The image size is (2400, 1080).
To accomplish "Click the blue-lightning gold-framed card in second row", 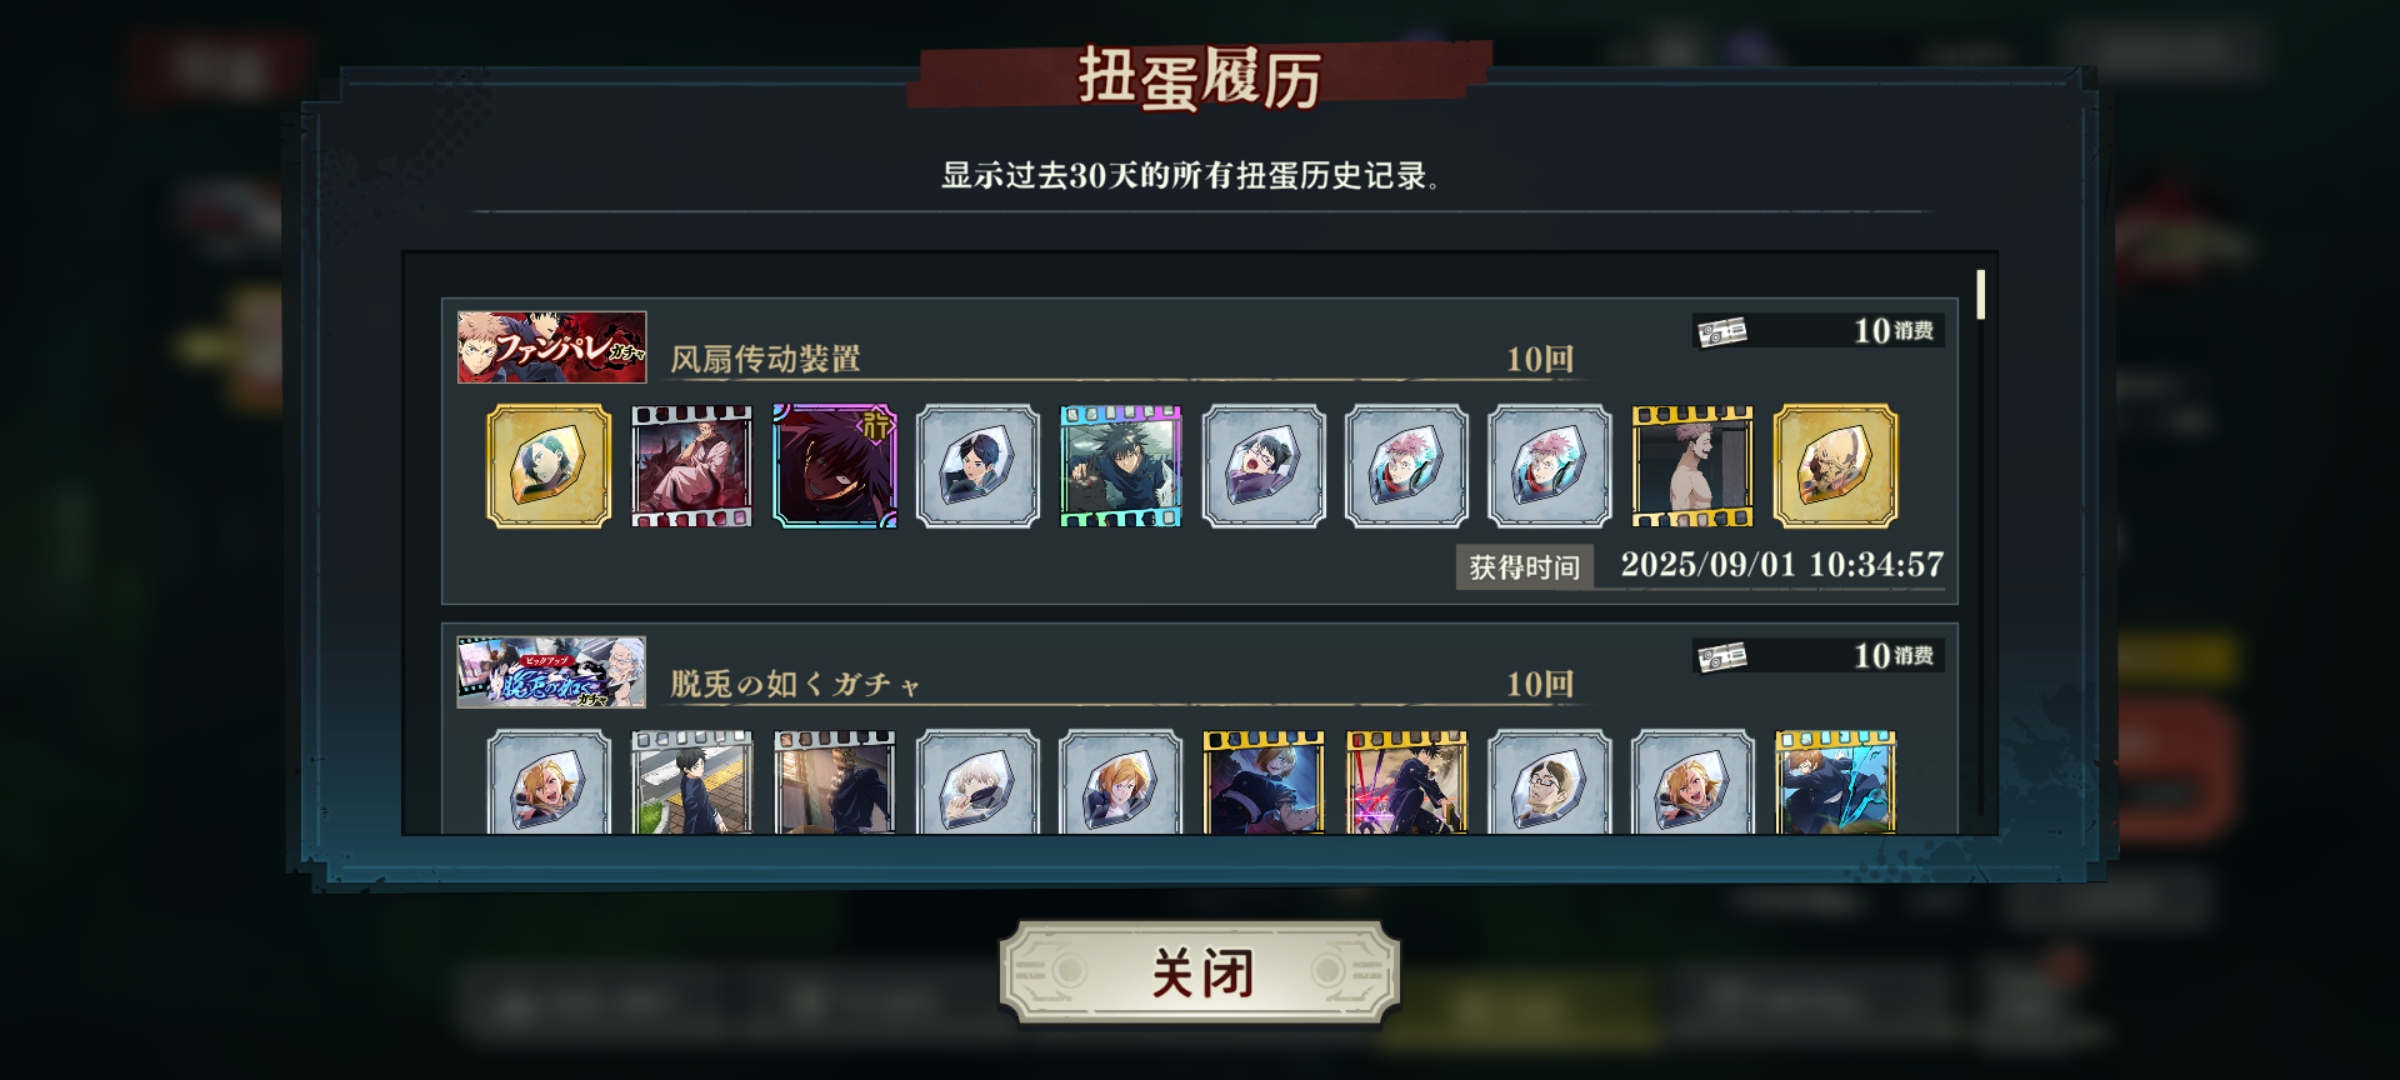I will (1835, 782).
